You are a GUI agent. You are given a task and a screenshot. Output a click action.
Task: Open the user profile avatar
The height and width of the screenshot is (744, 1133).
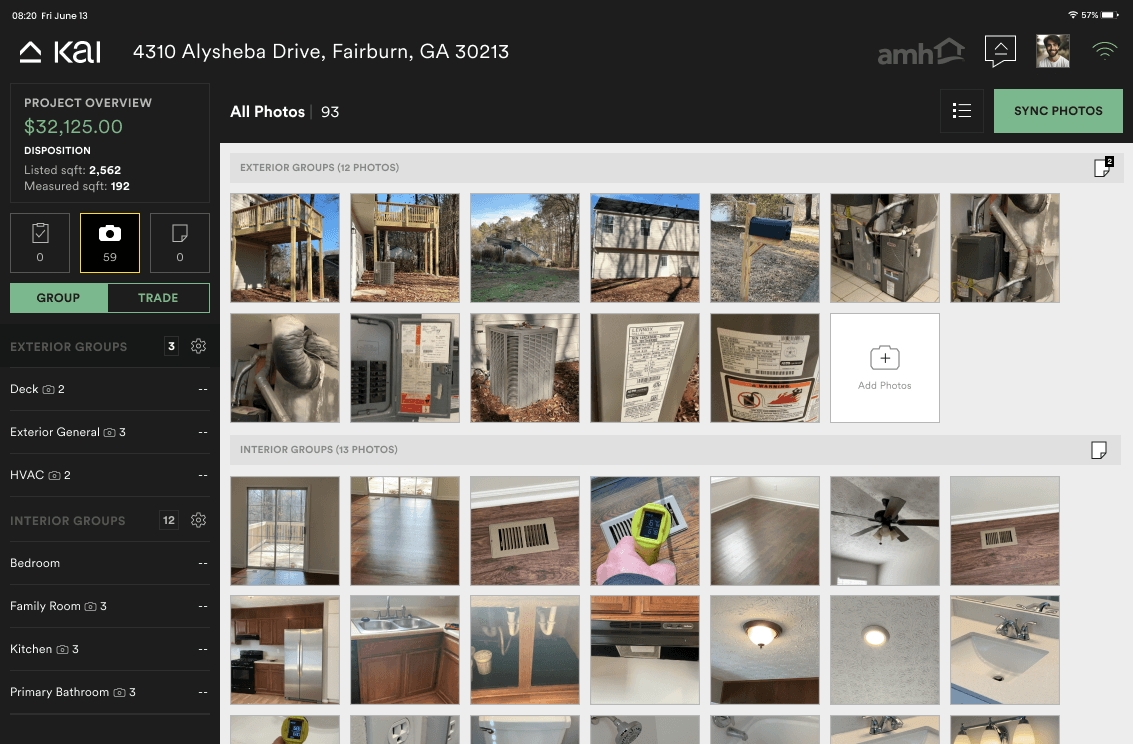1053,51
